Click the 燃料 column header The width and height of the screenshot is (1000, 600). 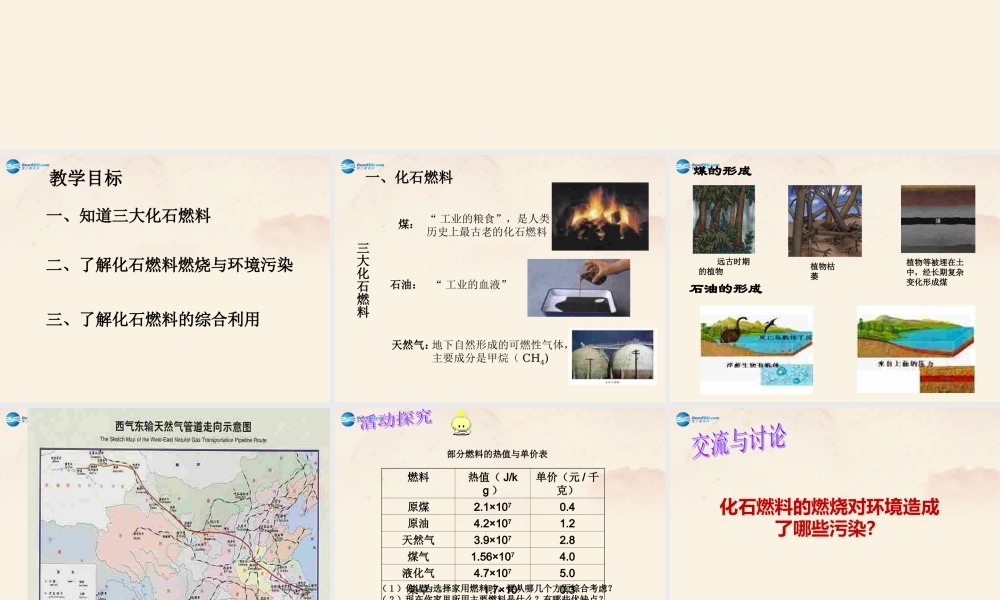pos(418,483)
